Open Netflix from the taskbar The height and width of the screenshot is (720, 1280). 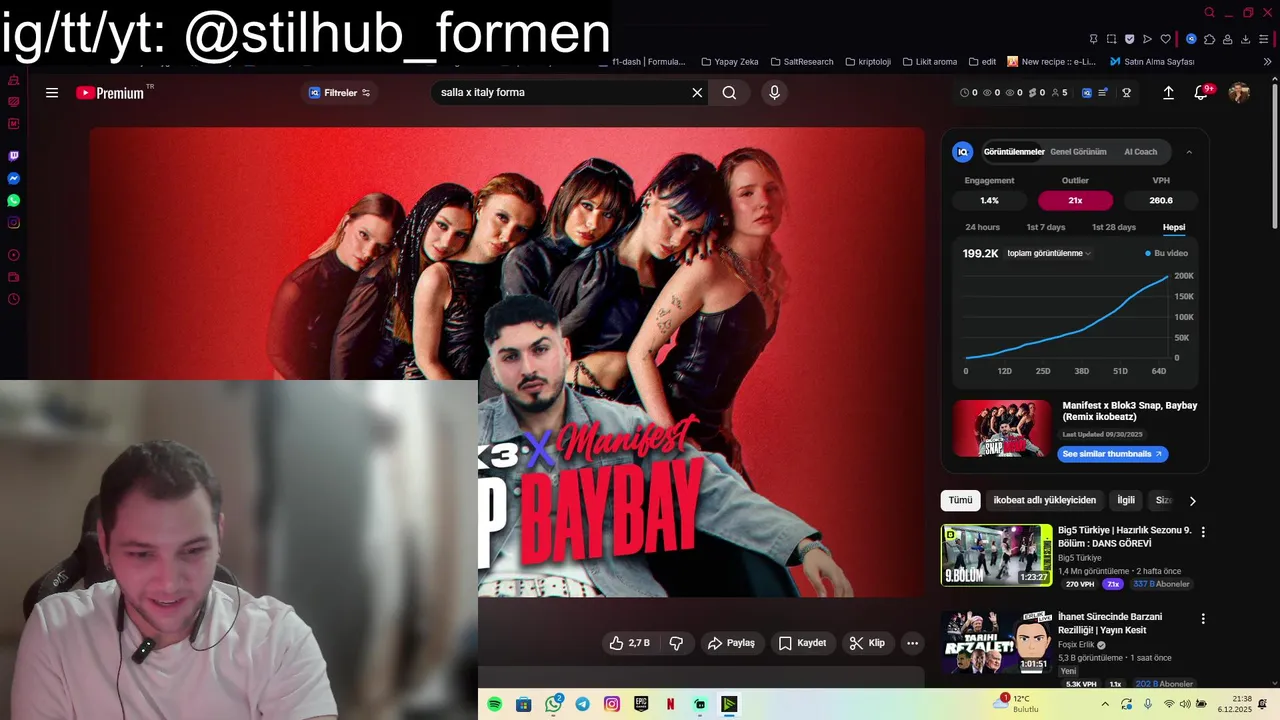(670, 704)
